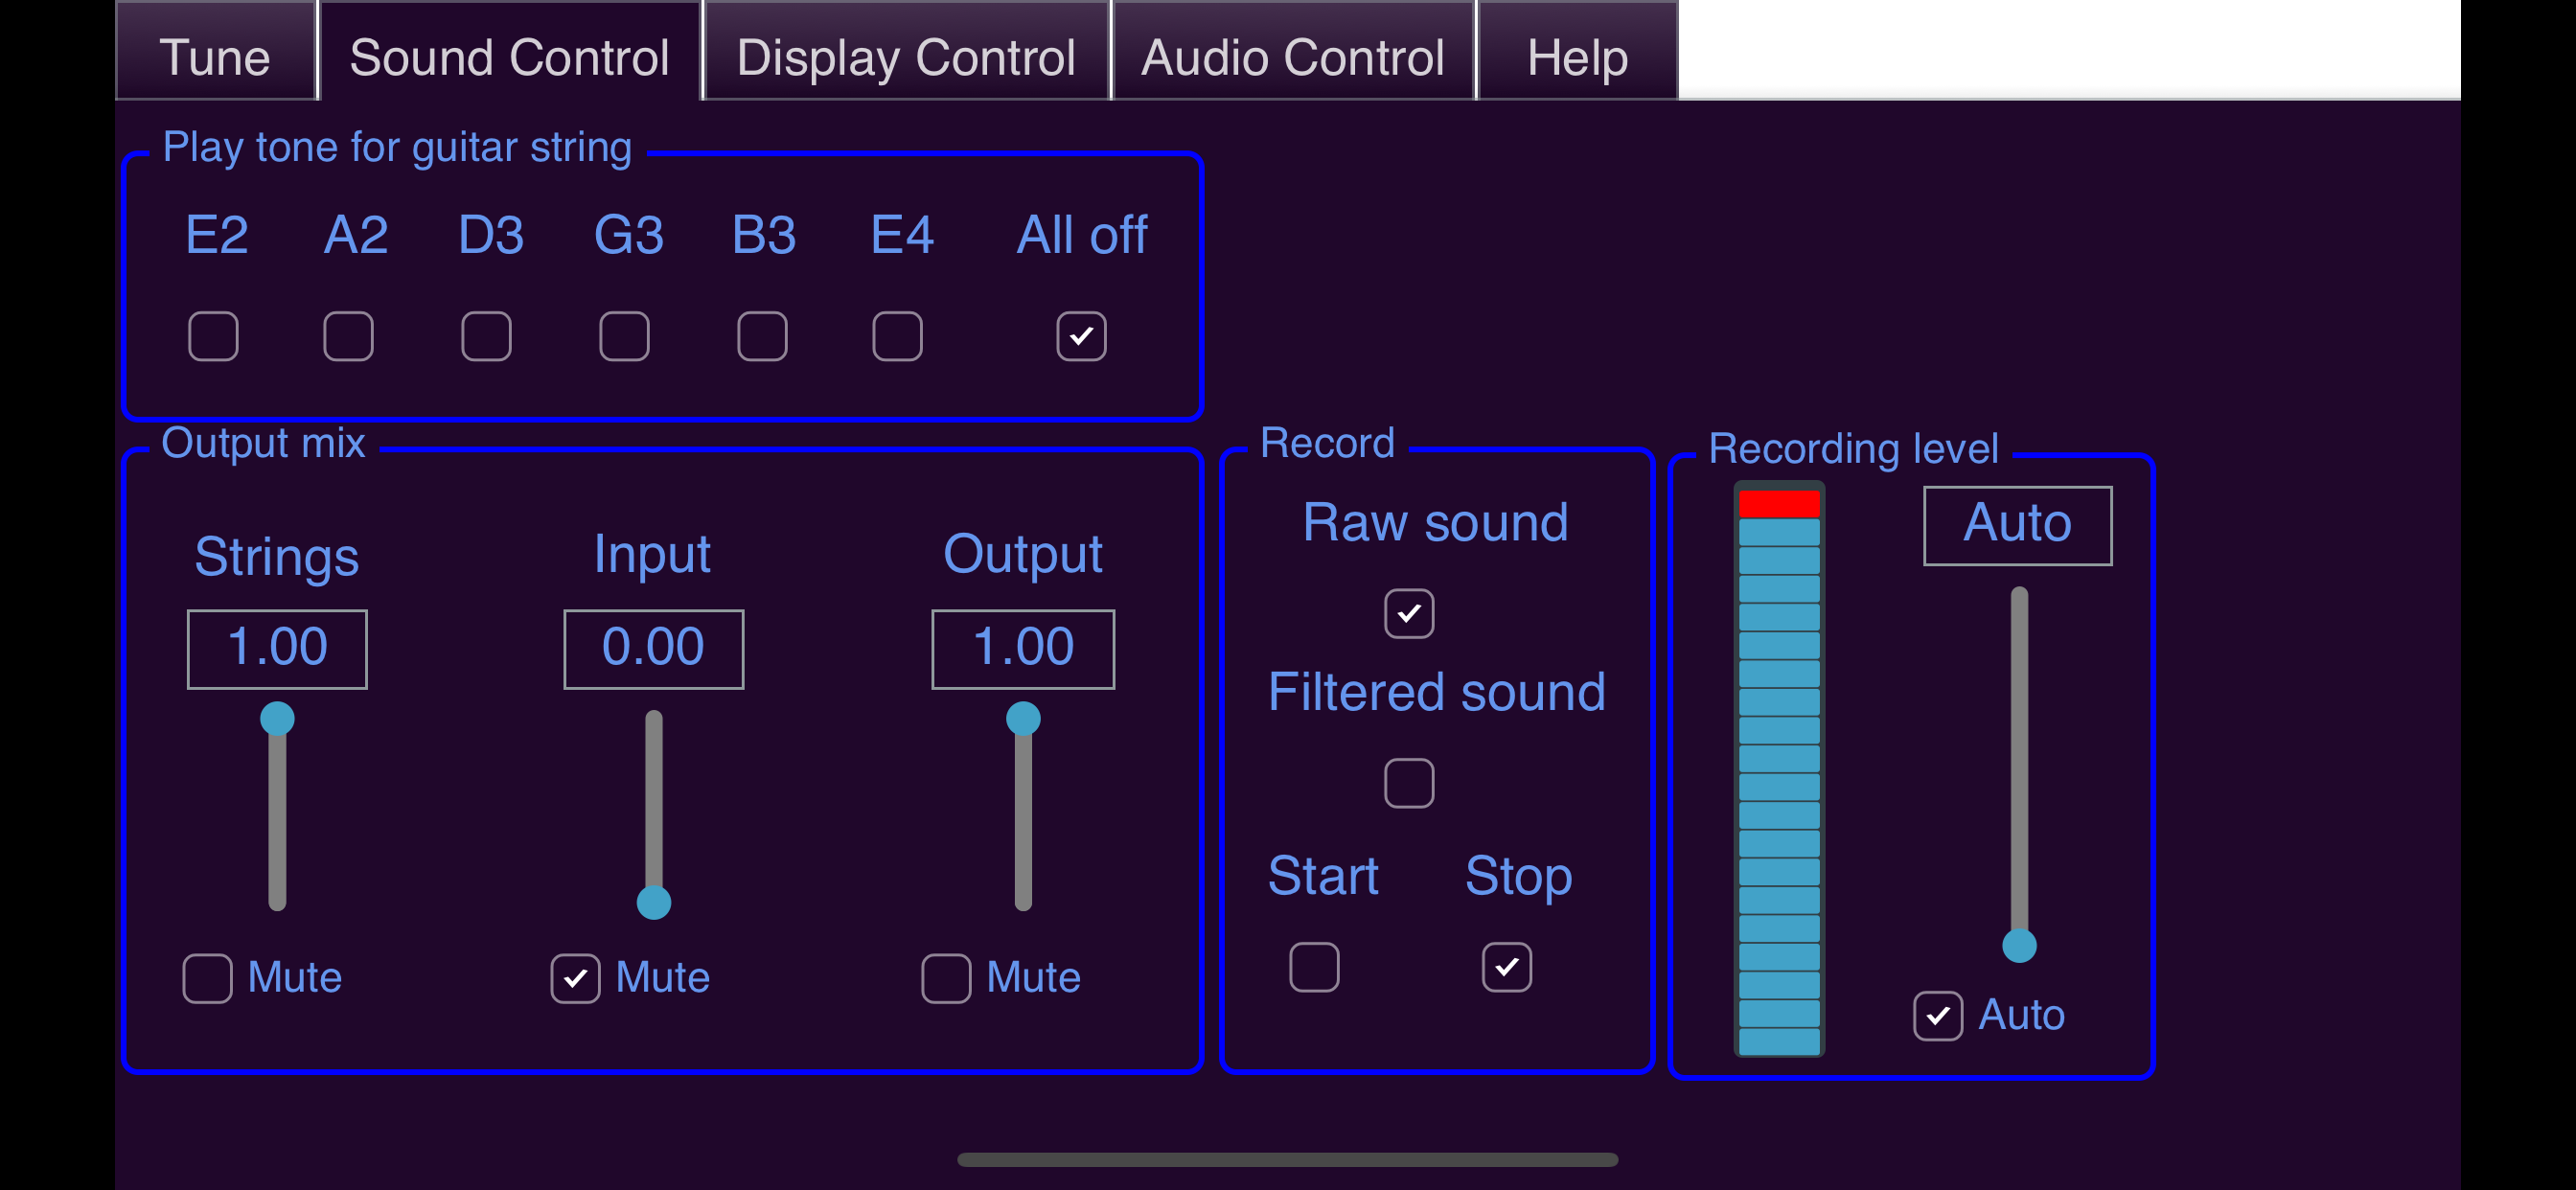Click the 'Output mix' group title
2576x1190 pixels.
tap(263, 443)
